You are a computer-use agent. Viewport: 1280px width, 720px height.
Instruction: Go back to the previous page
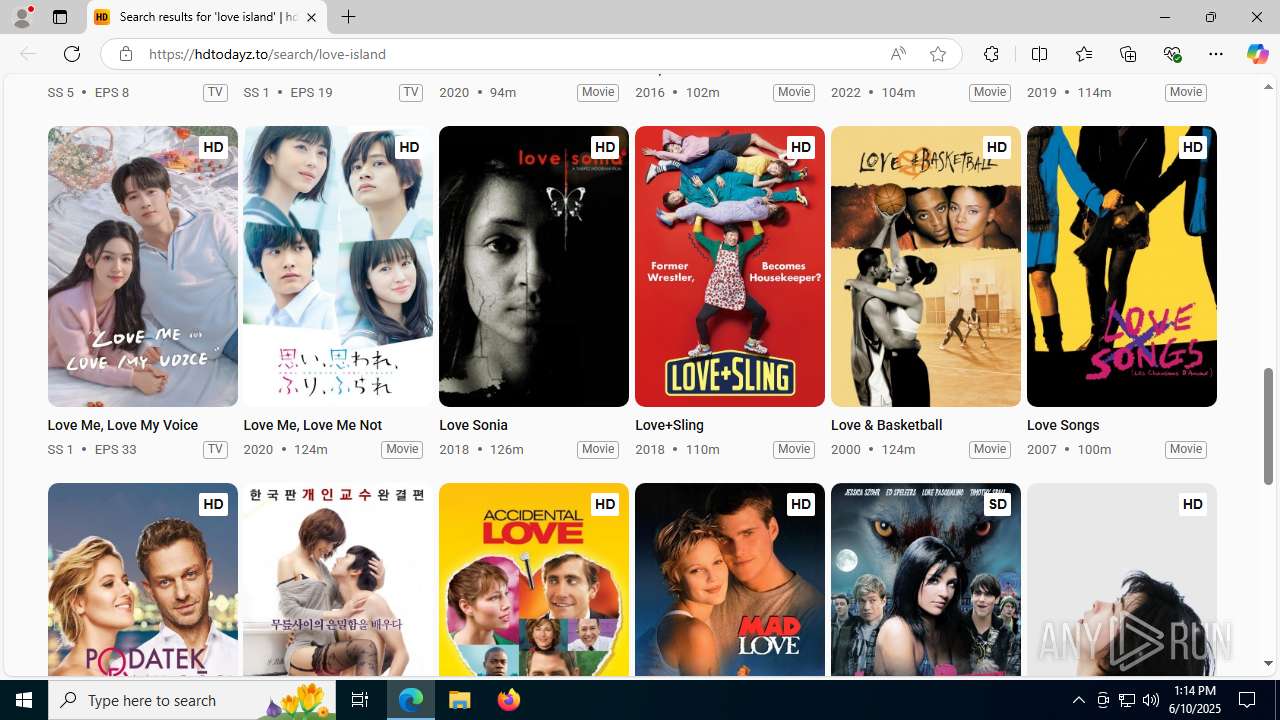(28, 54)
